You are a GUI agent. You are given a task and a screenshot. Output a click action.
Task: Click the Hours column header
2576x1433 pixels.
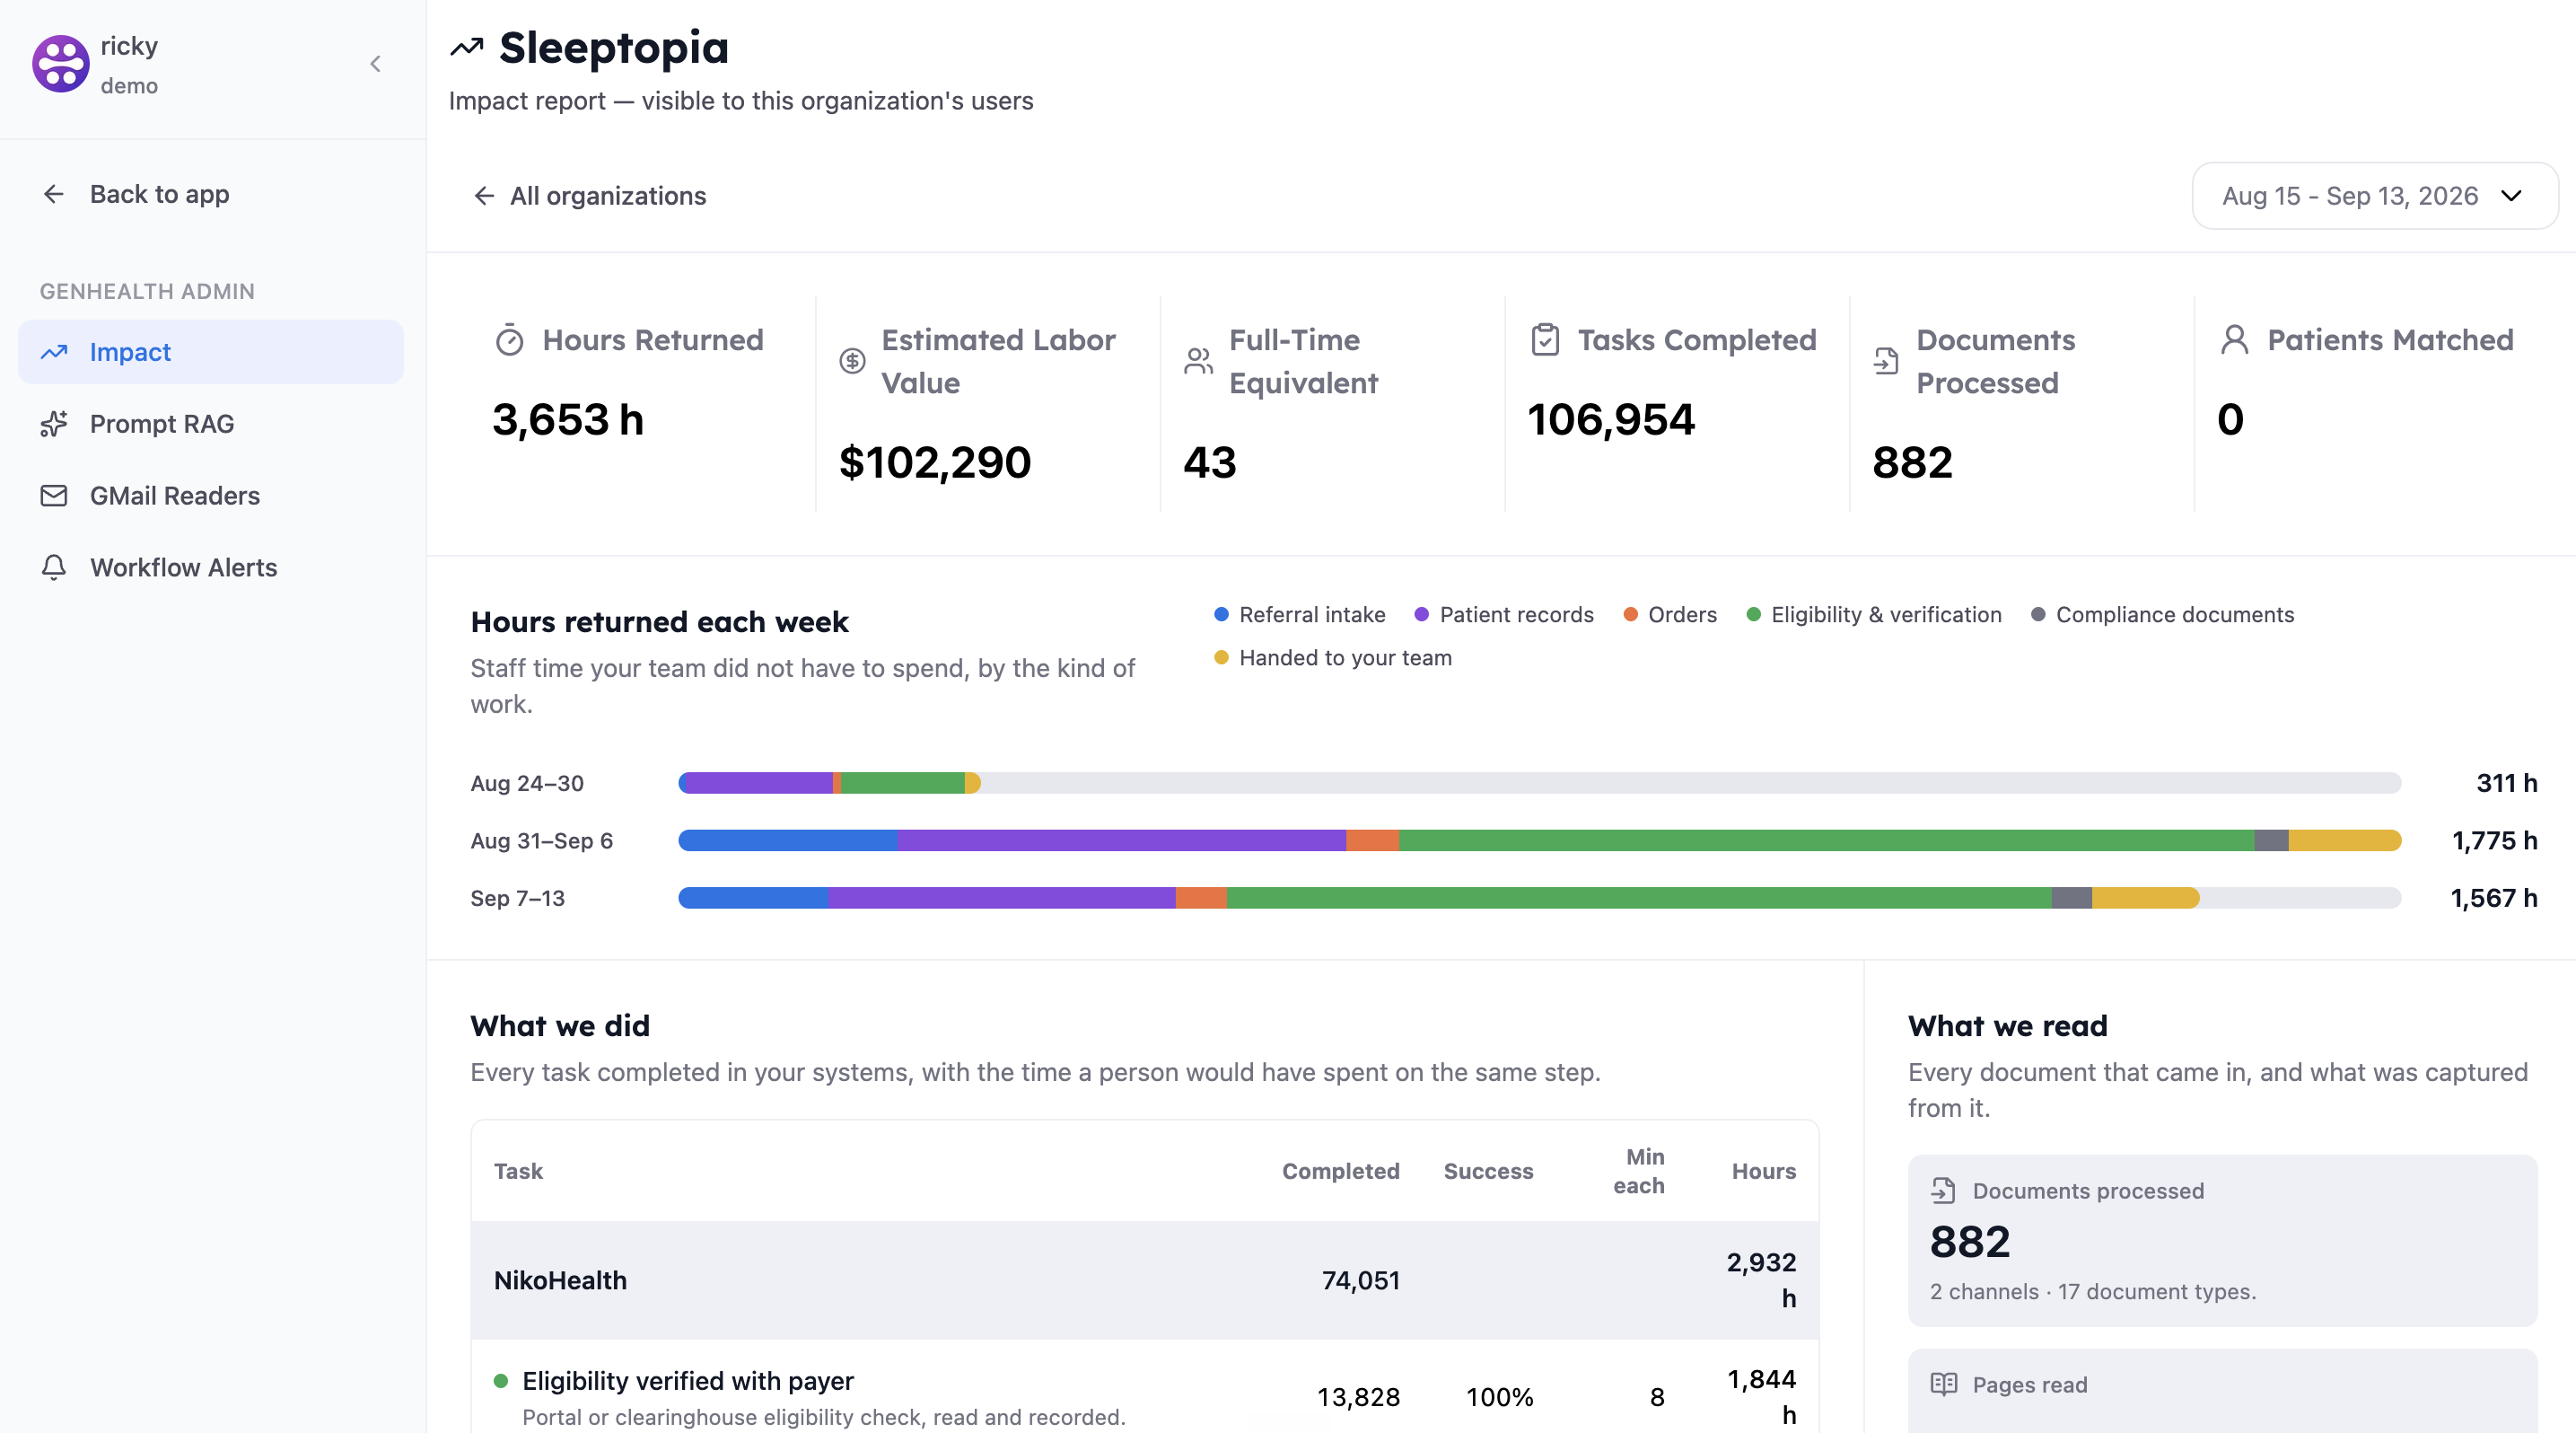coord(1764,1171)
